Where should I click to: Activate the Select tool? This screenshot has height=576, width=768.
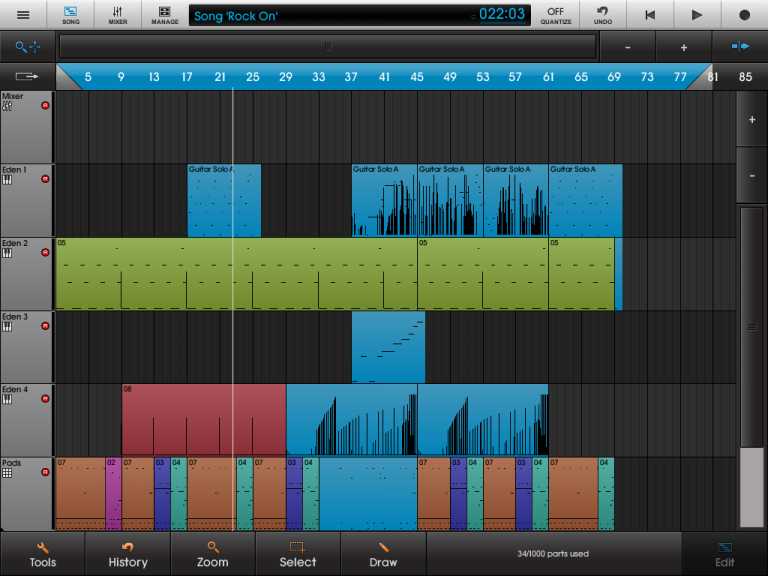click(298, 554)
